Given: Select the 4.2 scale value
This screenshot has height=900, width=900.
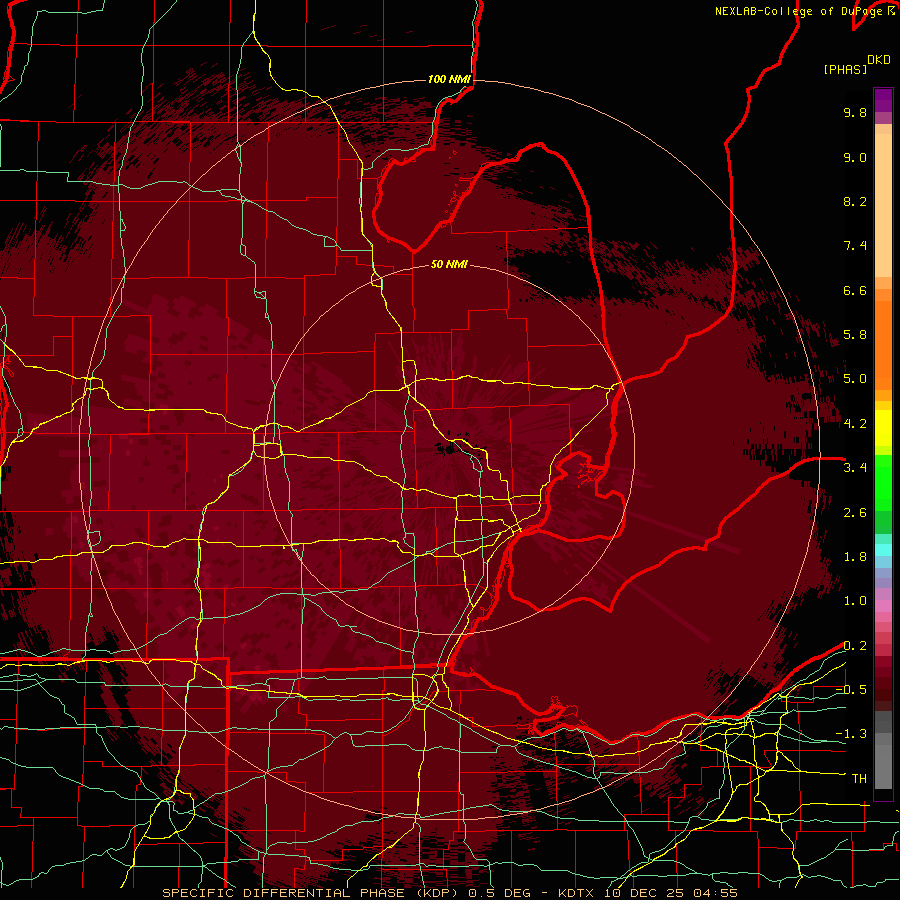Looking at the screenshot, I should (855, 424).
